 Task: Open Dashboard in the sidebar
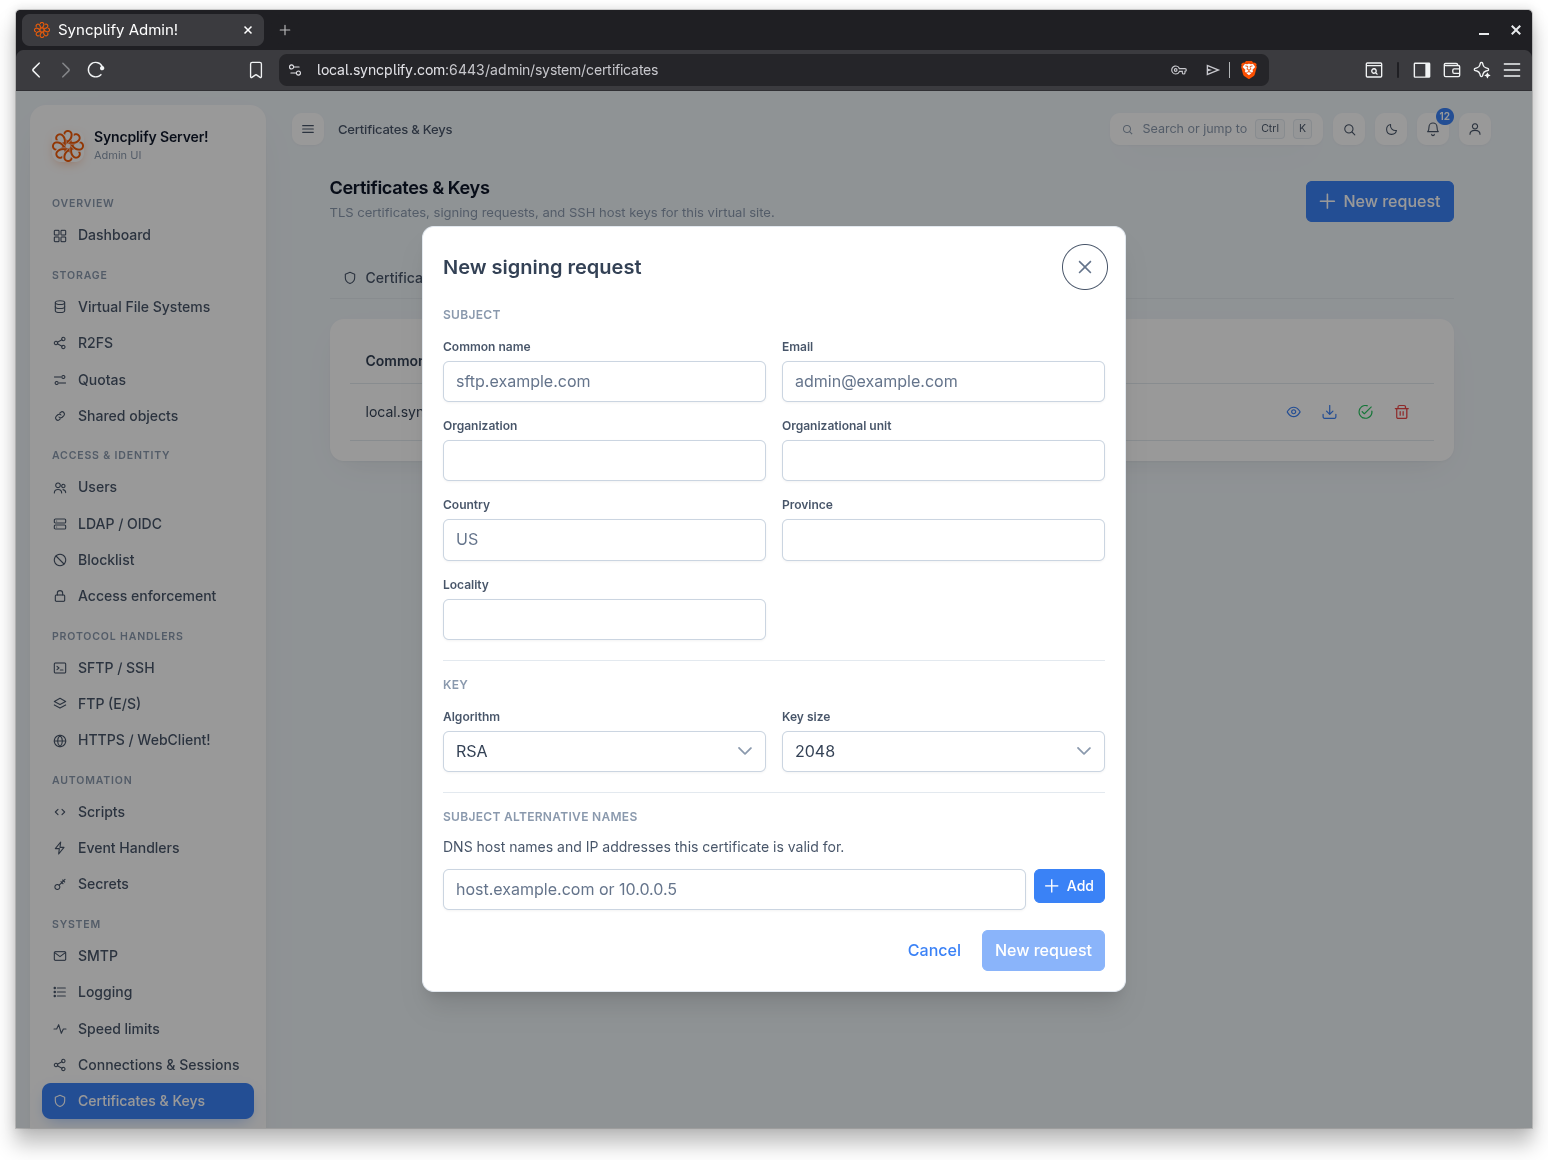tap(148, 235)
